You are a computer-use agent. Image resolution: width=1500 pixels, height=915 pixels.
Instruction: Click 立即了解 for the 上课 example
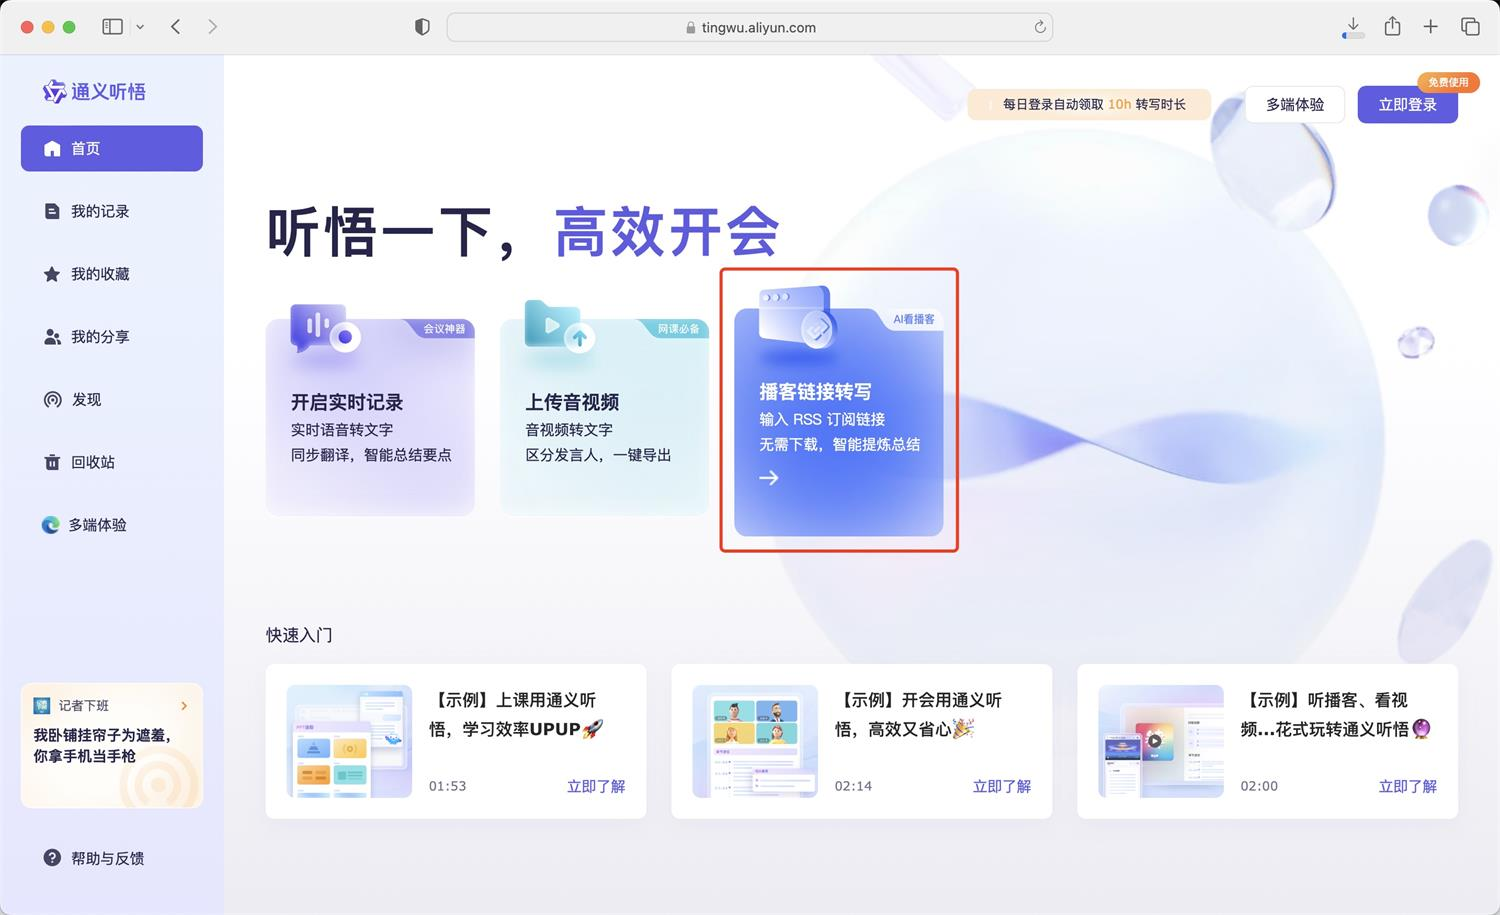tap(596, 786)
